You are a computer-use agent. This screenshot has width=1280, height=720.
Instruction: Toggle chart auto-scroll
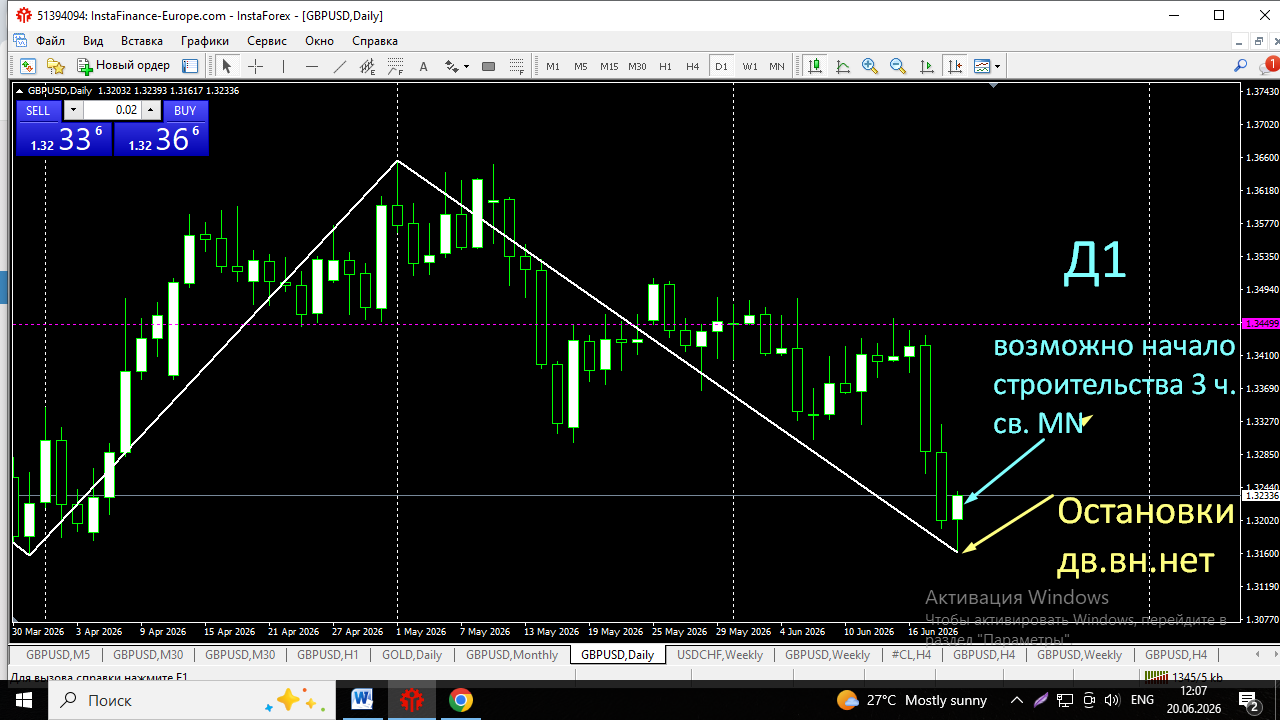[927, 66]
